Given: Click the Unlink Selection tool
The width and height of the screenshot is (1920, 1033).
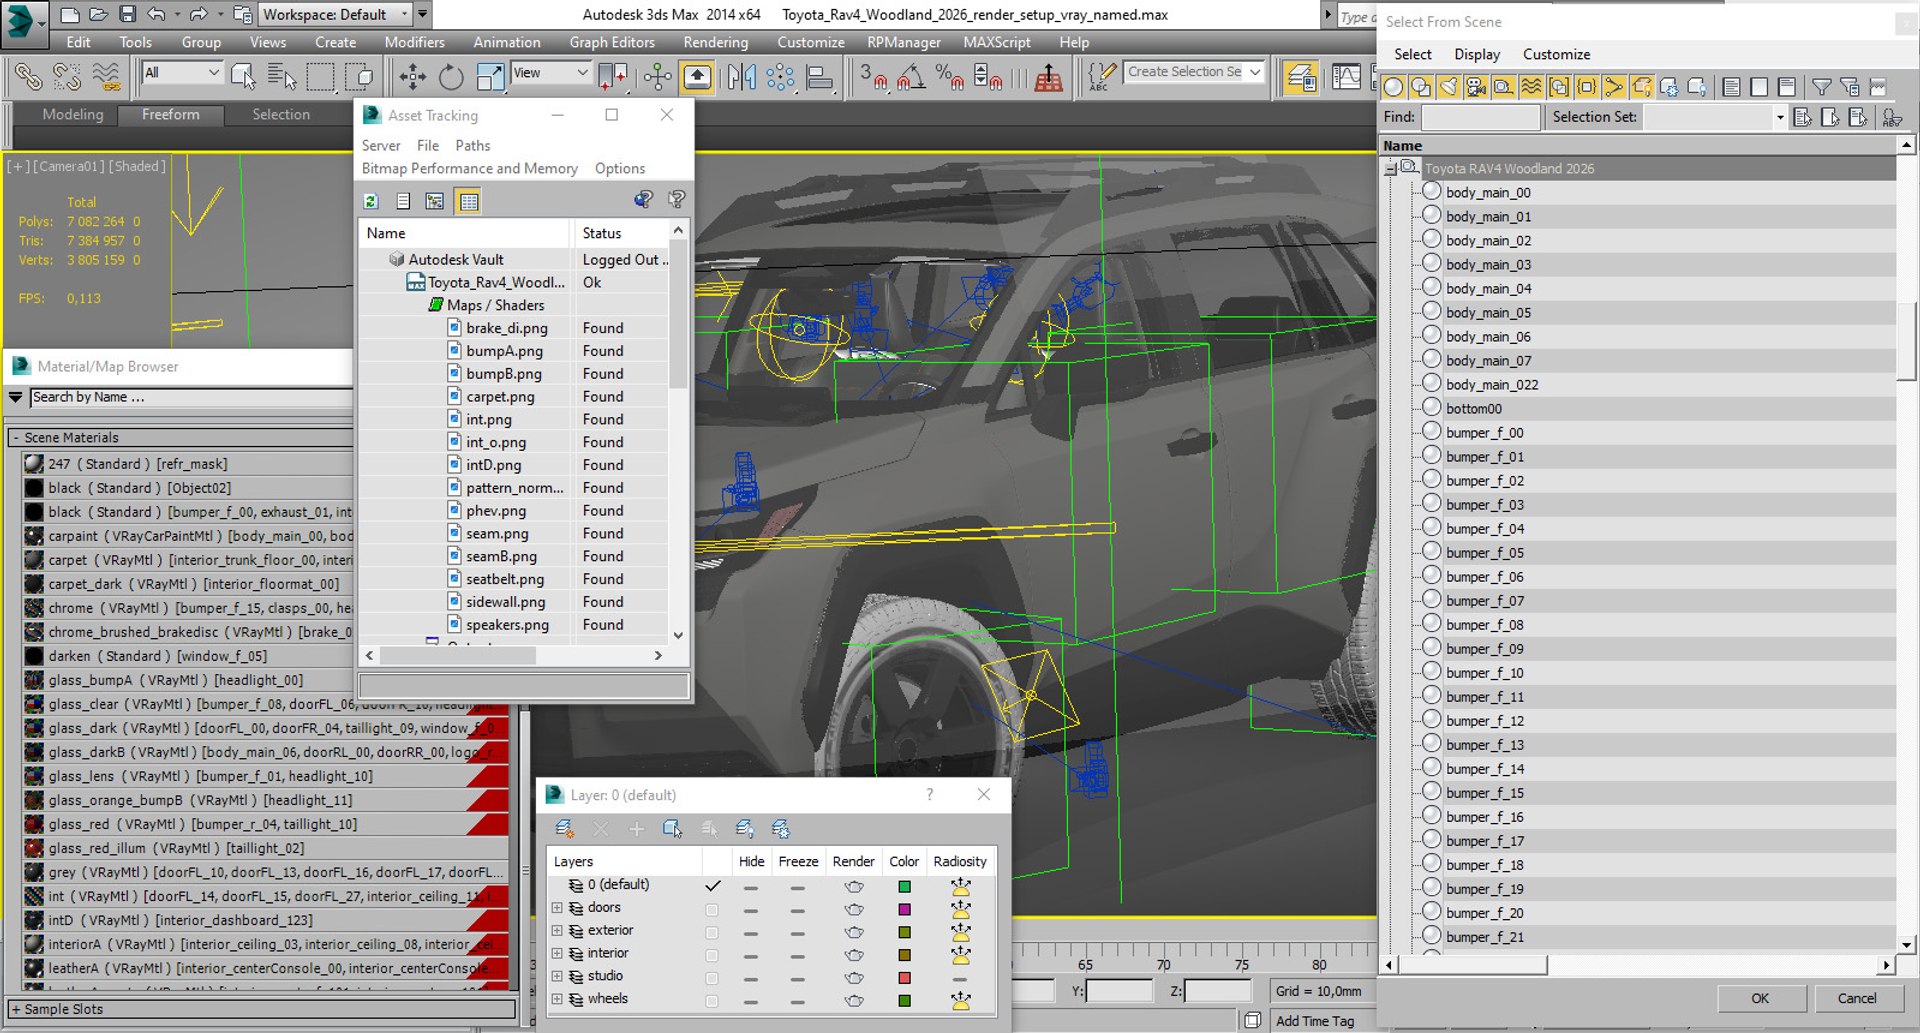Looking at the screenshot, I should (66, 77).
